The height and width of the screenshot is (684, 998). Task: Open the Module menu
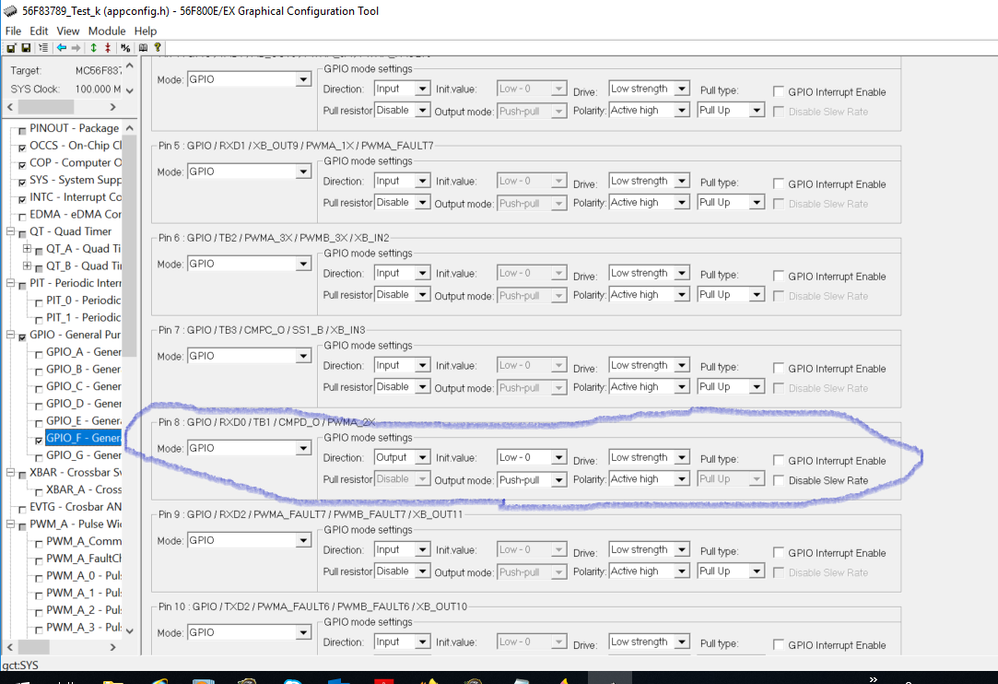coord(107,31)
